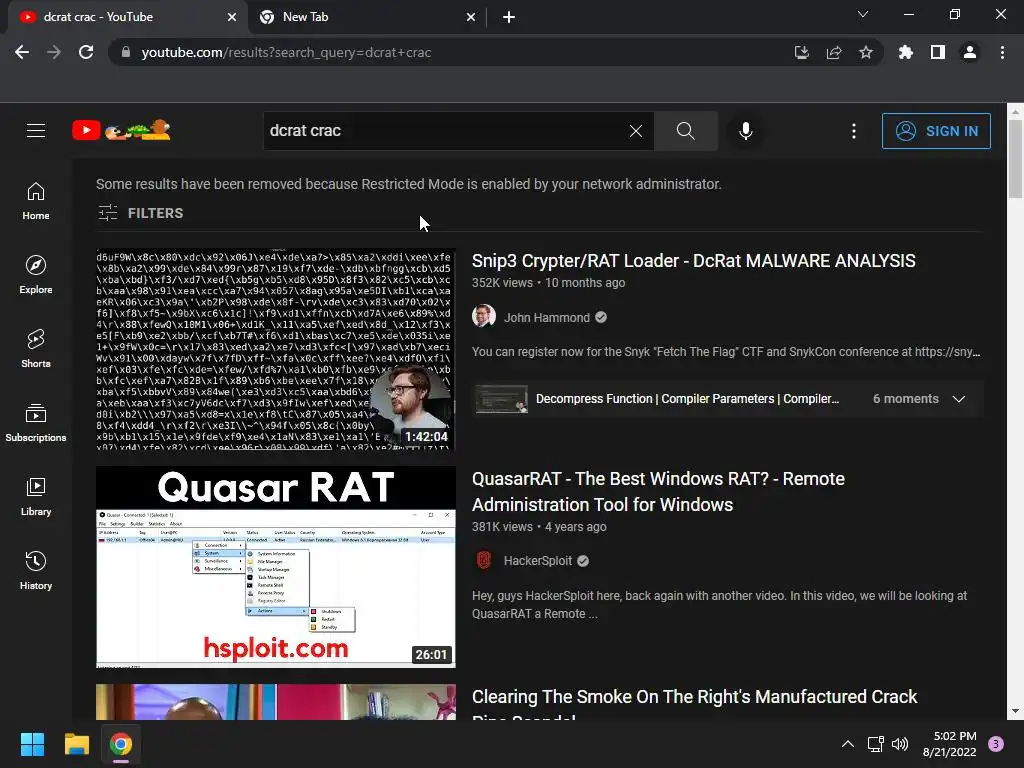Open the search FILTERS options
The width and height of the screenshot is (1024, 768).
(140, 213)
